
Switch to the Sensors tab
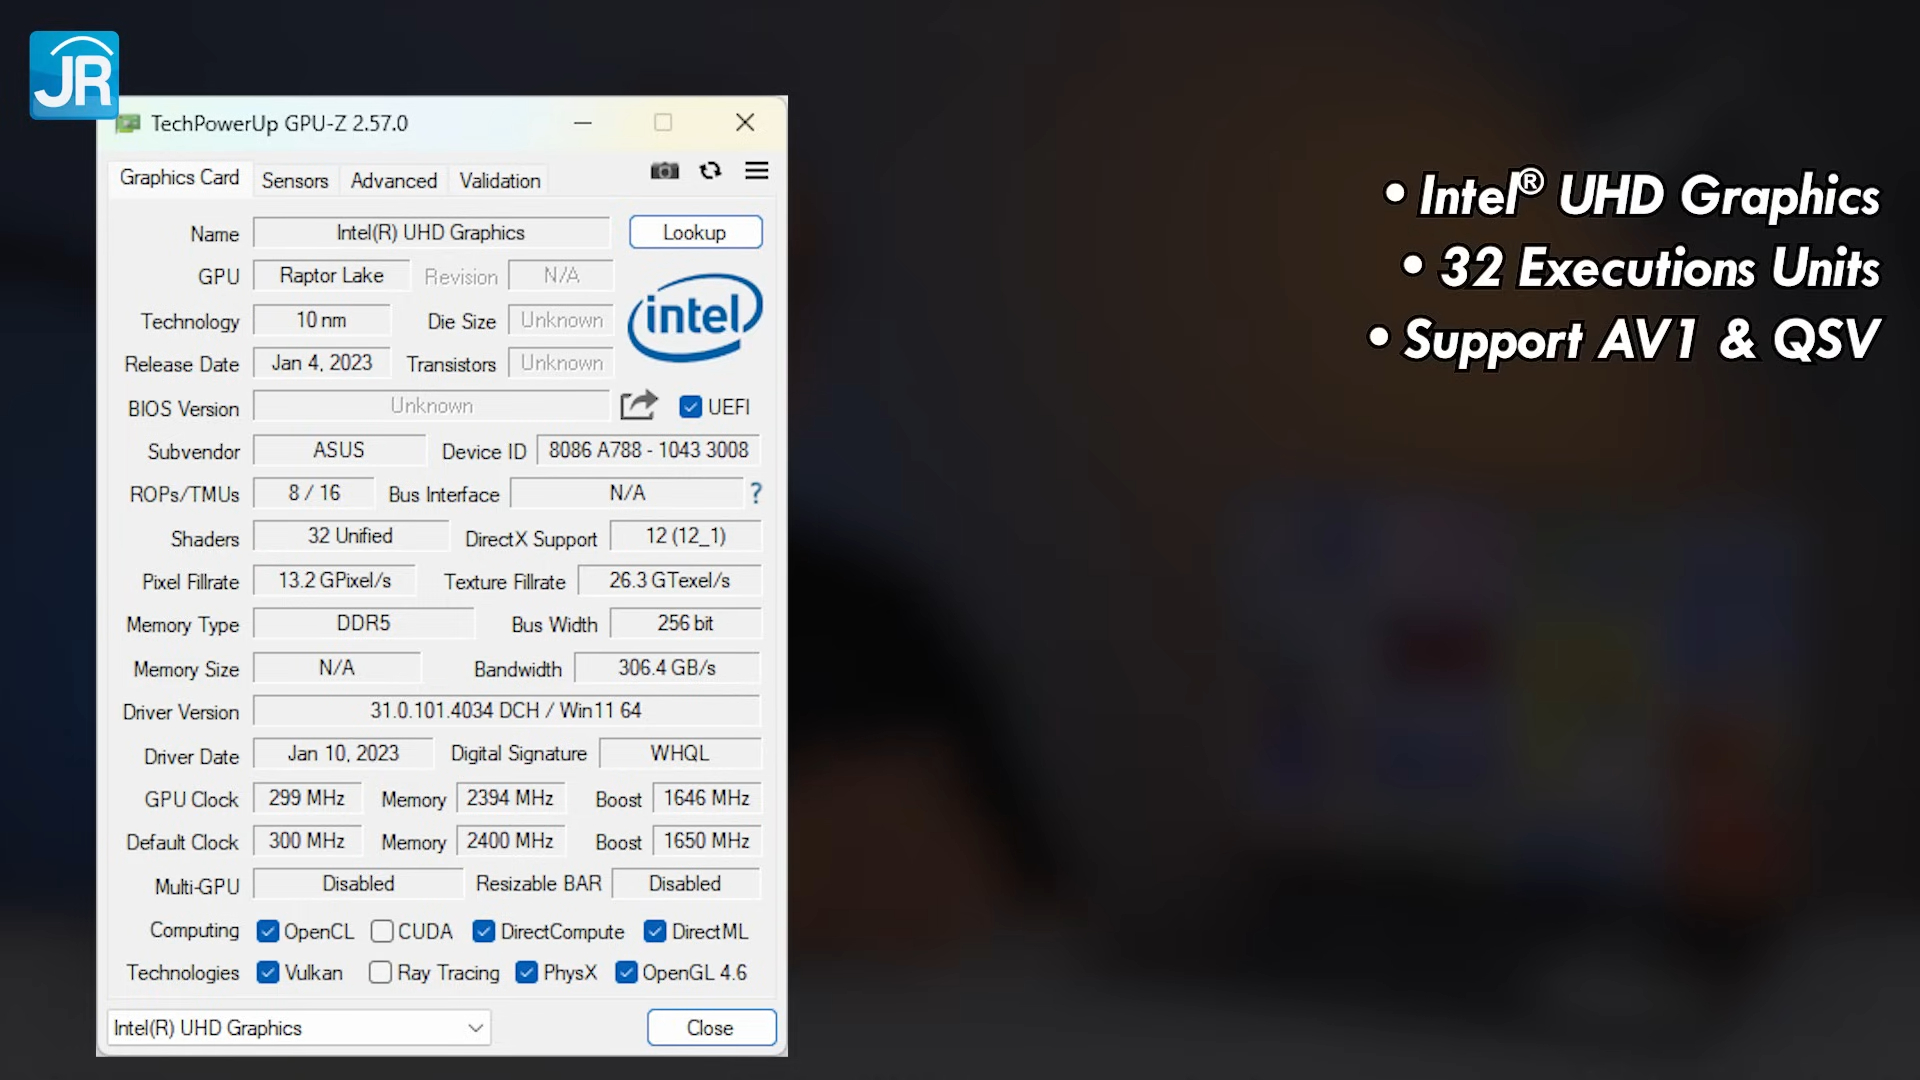(x=295, y=180)
